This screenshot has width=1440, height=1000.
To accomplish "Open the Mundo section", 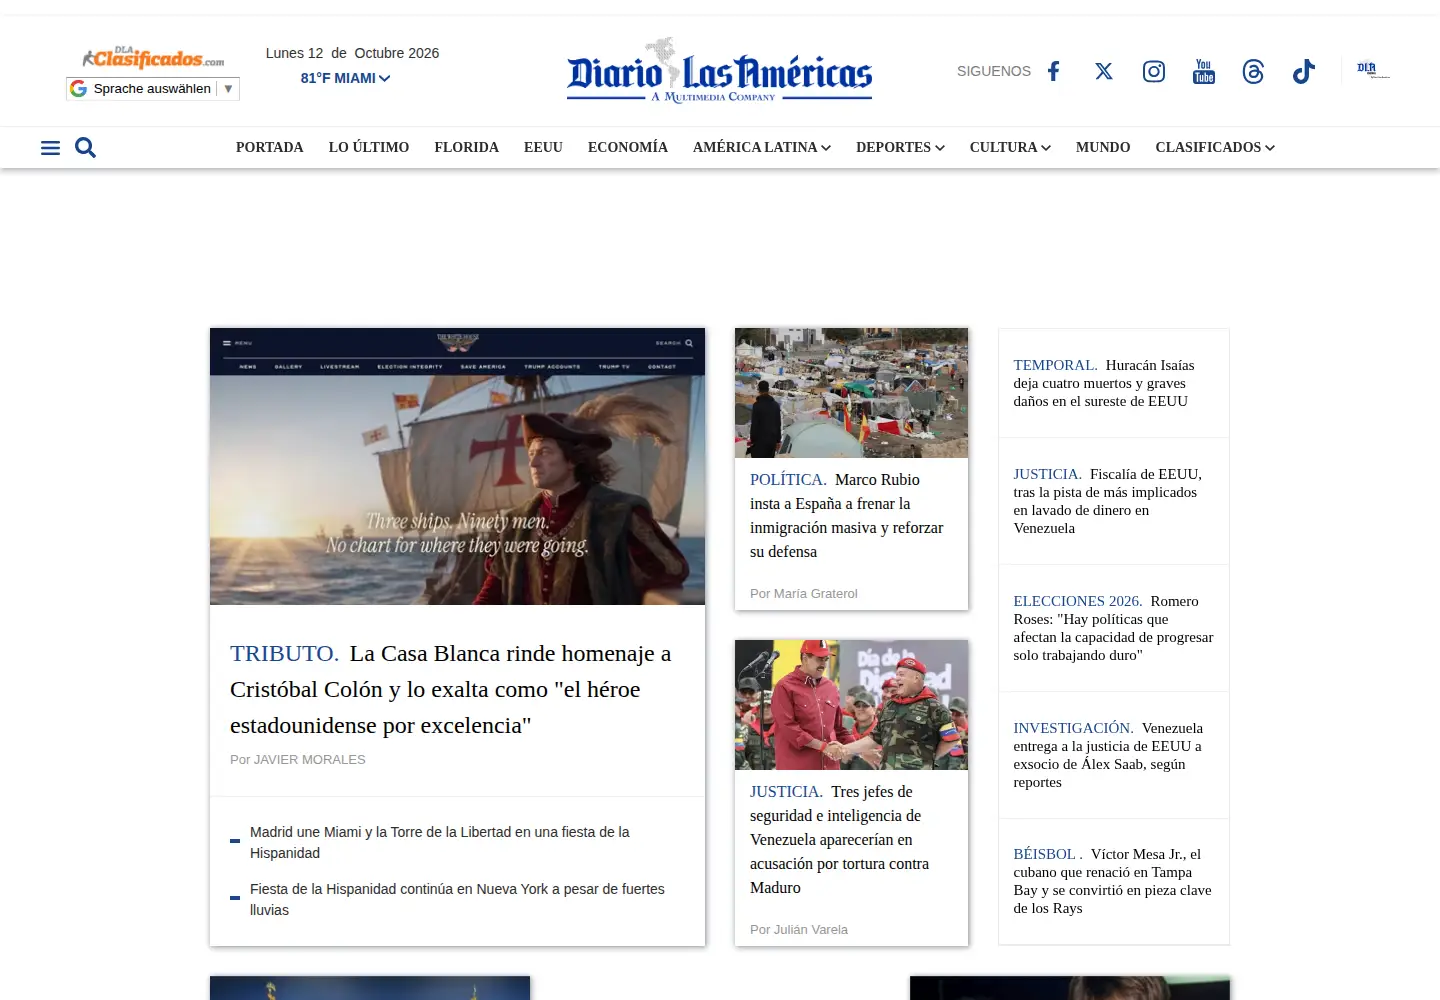I will 1103,147.
